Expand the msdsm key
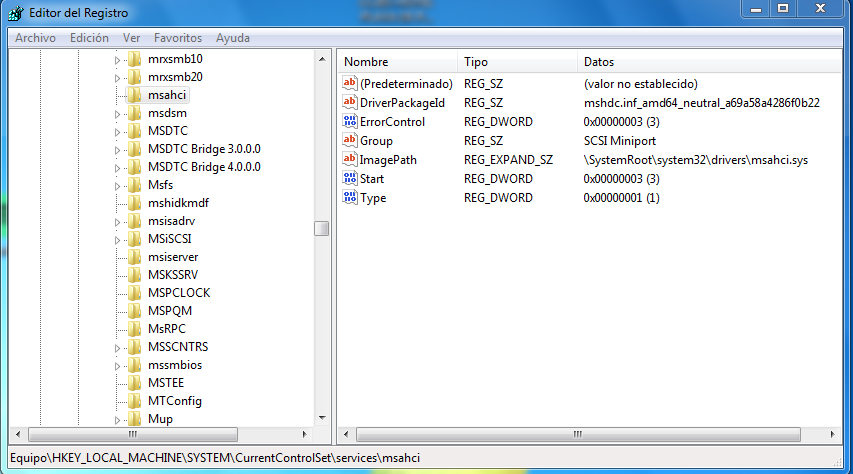 117,114
